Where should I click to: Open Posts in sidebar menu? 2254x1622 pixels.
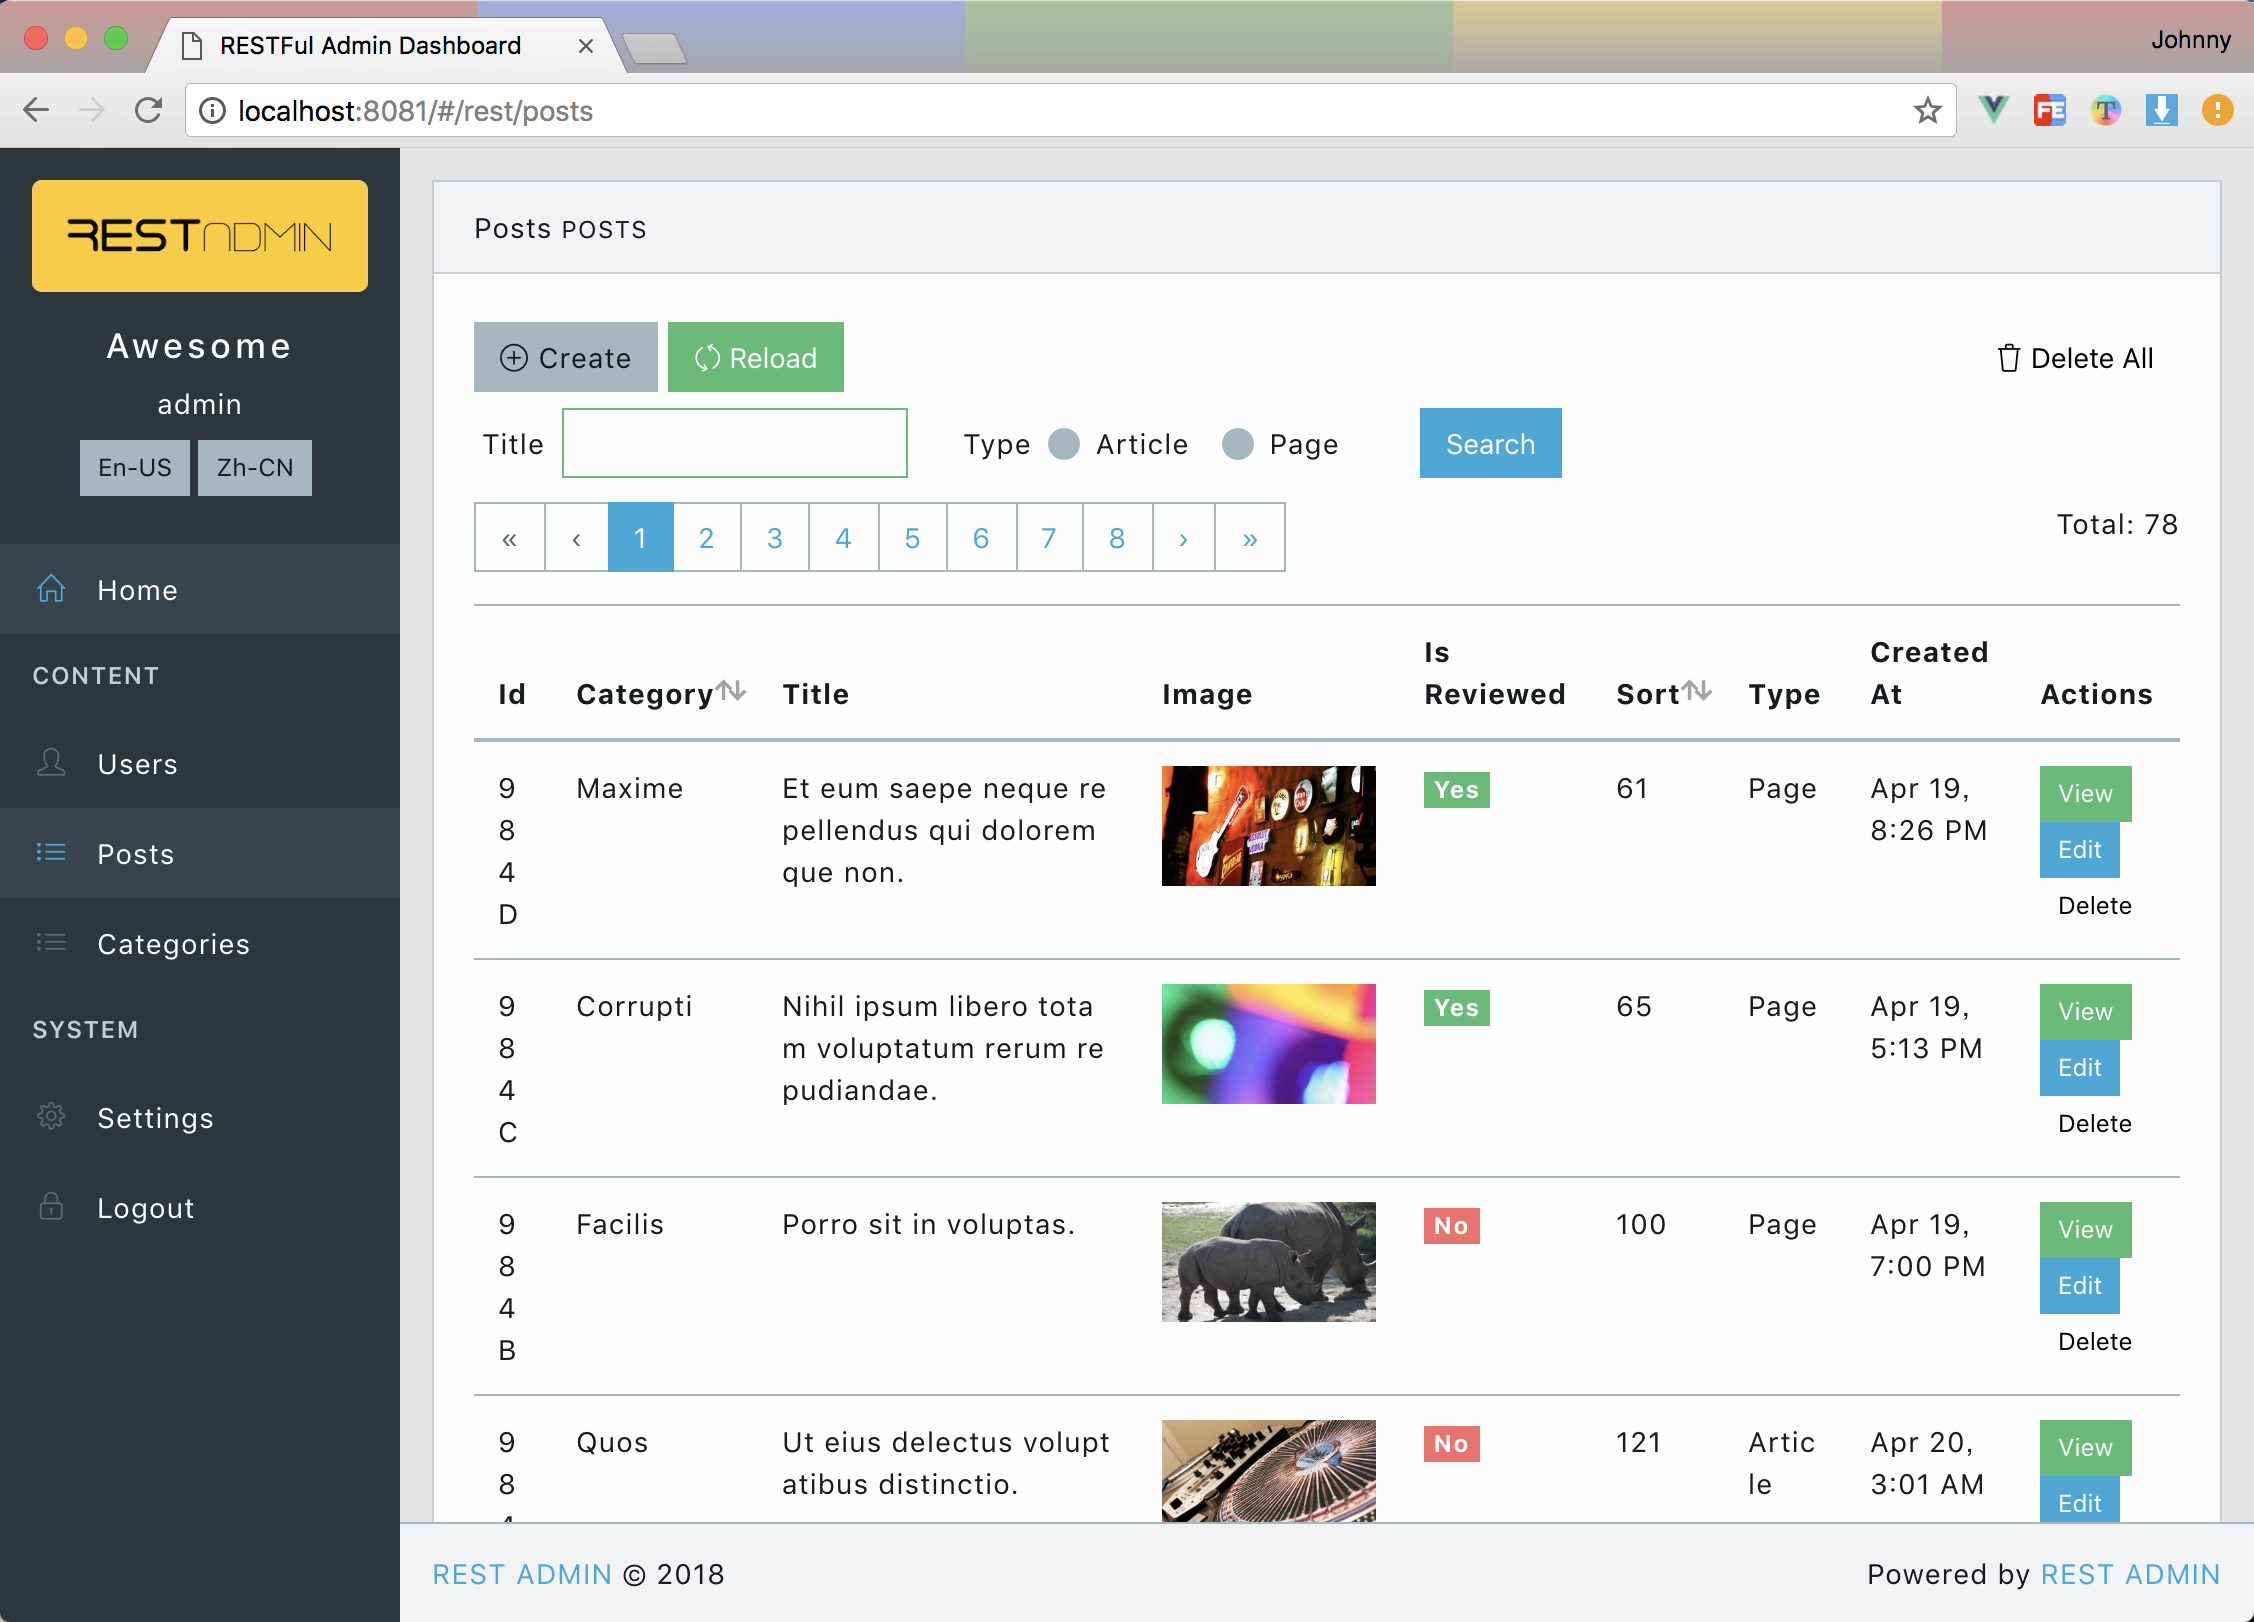(x=136, y=854)
